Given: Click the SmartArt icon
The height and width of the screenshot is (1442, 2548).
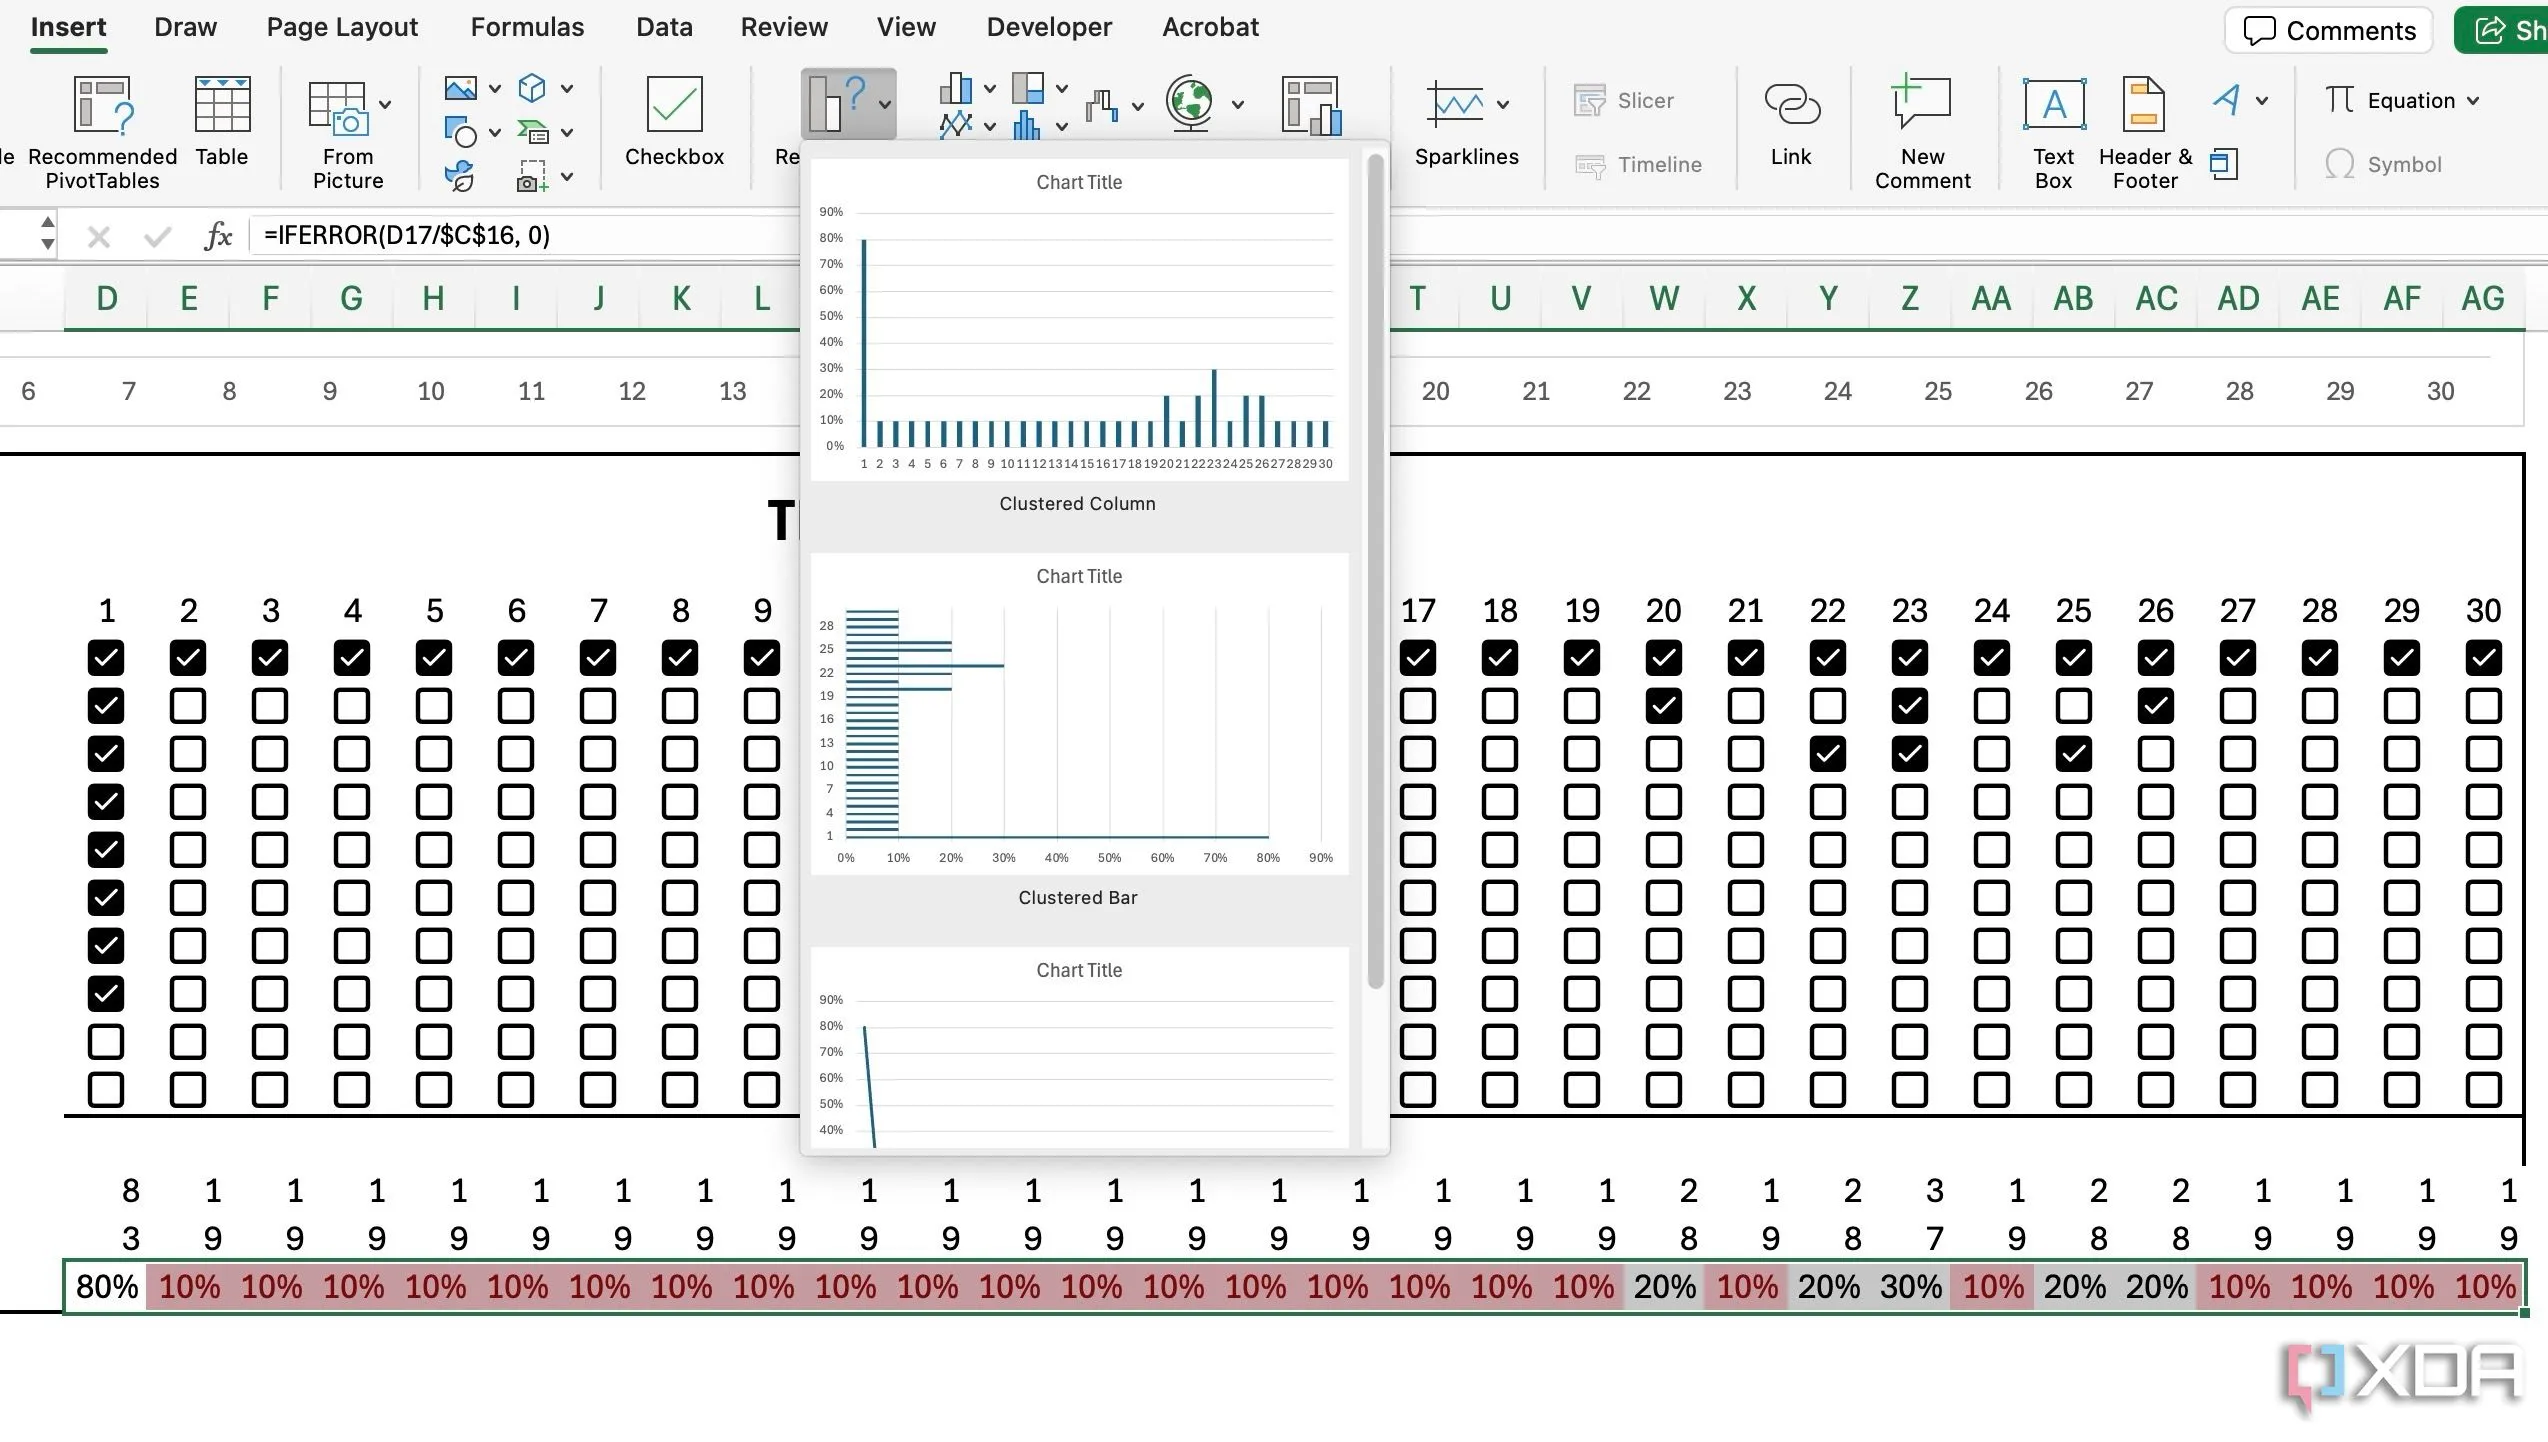Looking at the screenshot, I should point(532,132).
